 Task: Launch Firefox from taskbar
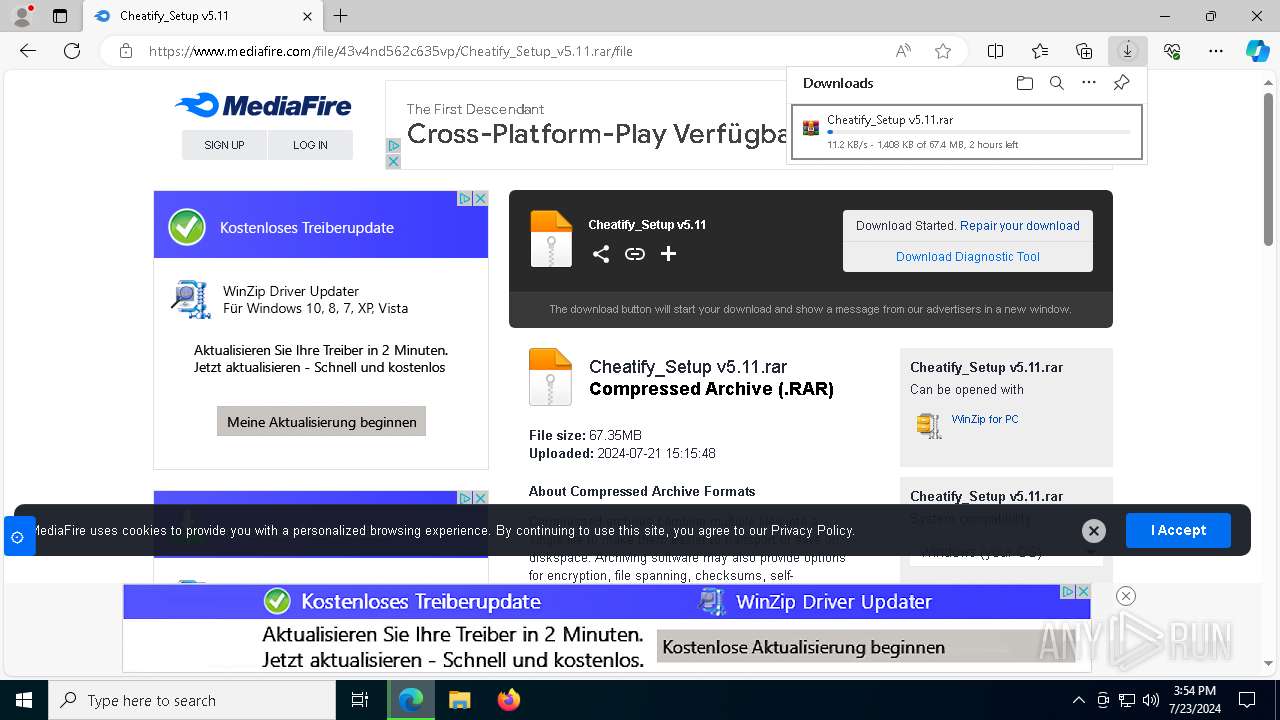tap(509, 700)
